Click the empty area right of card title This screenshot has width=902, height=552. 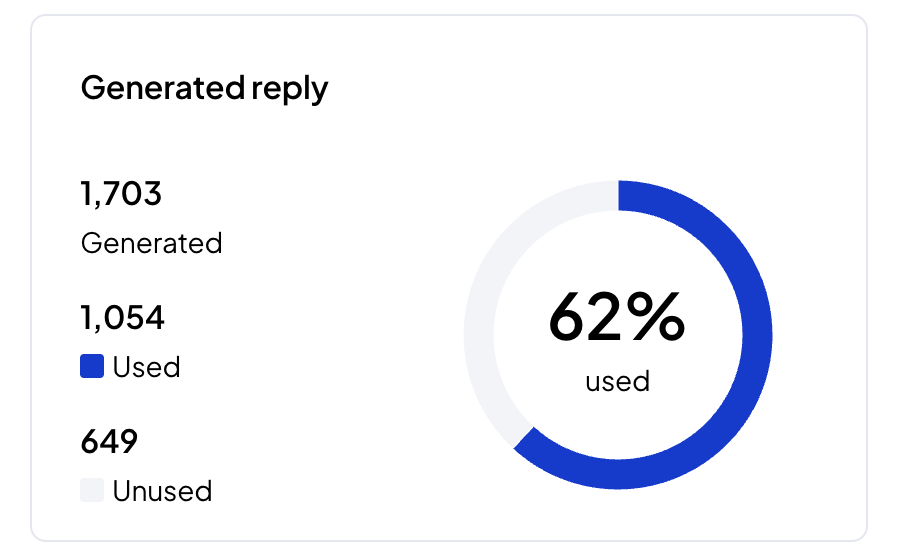593,89
